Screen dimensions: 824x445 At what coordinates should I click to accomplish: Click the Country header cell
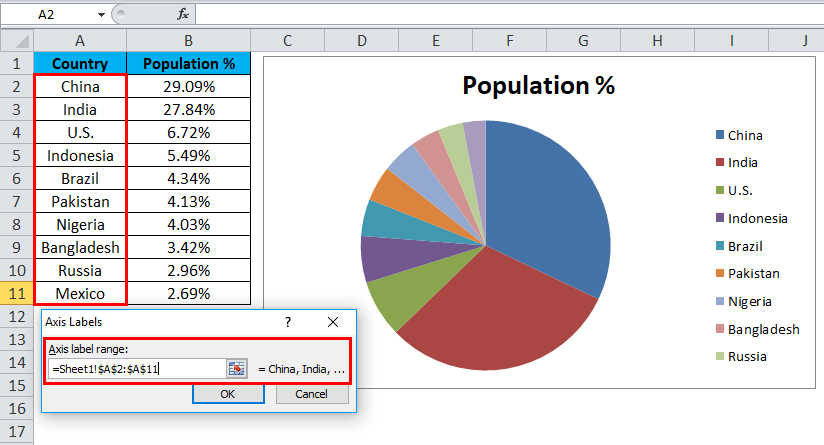80,64
